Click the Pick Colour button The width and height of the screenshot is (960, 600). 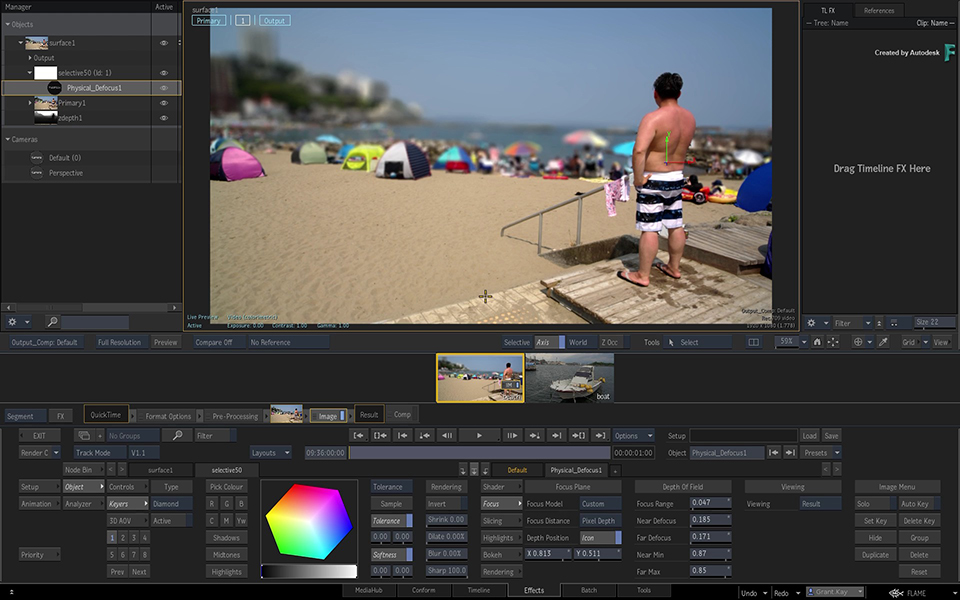227,487
